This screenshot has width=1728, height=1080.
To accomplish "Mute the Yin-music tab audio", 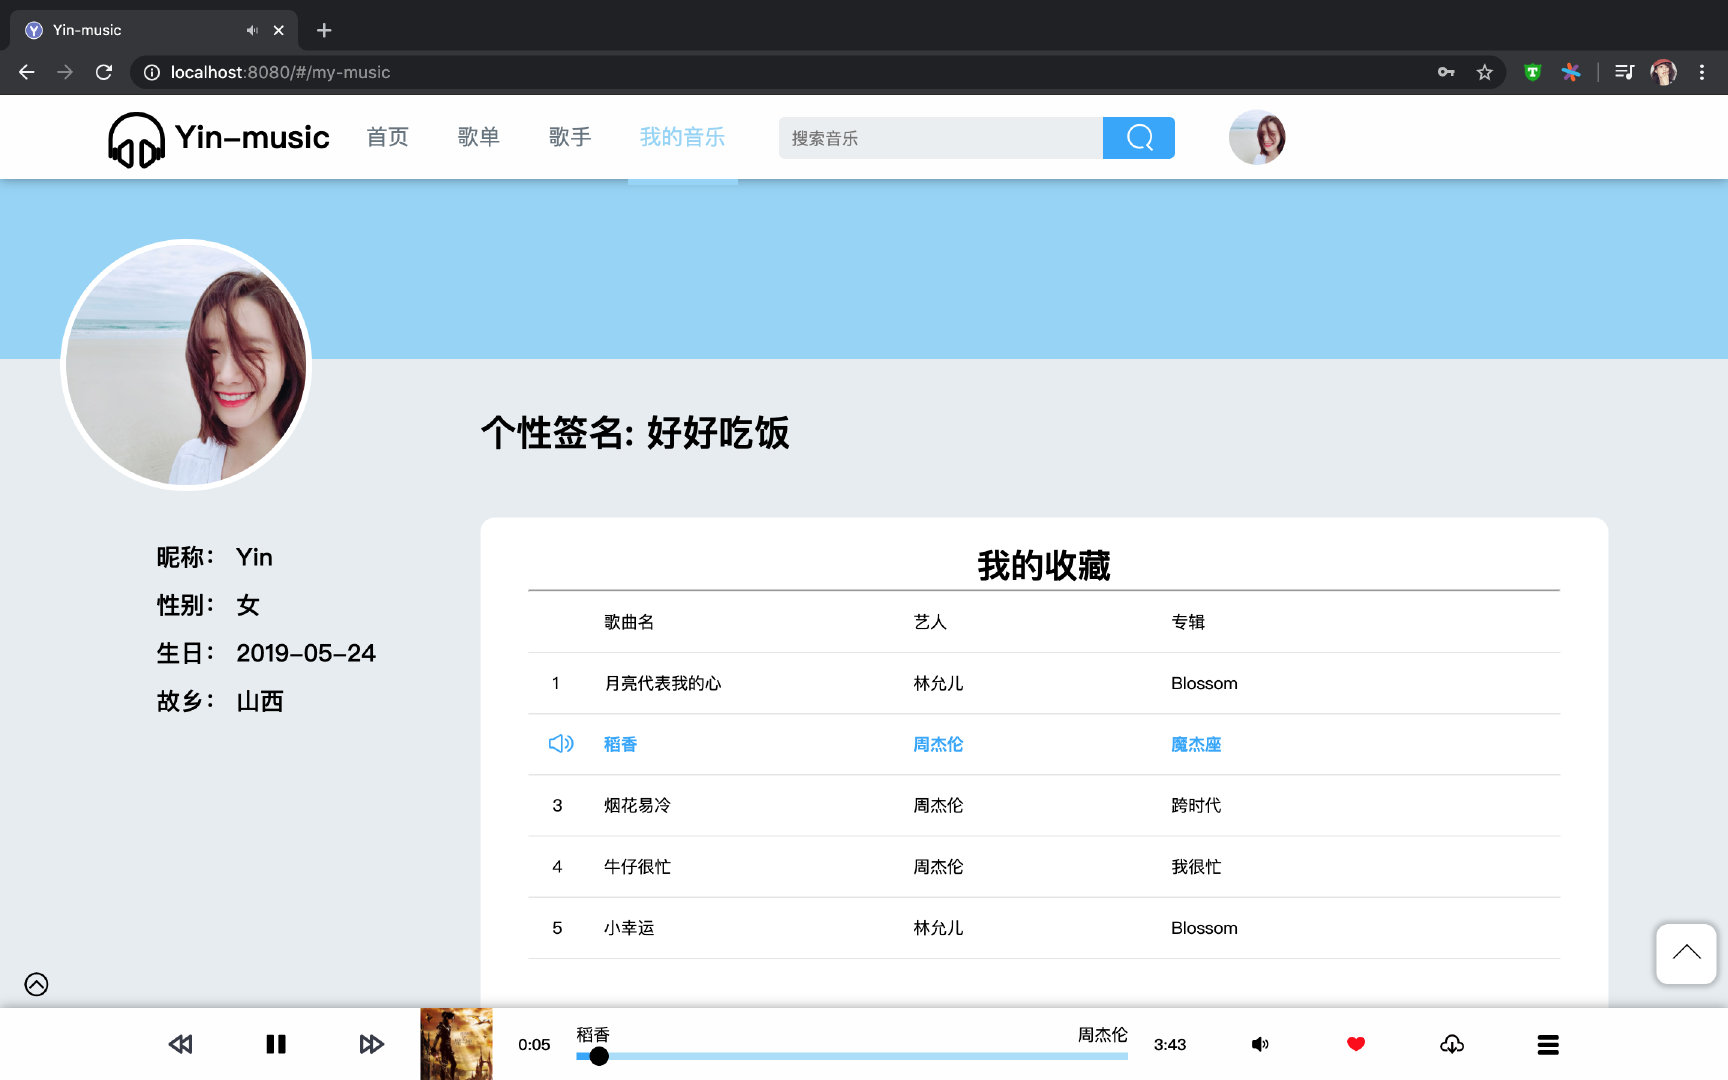I will click(252, 30).
